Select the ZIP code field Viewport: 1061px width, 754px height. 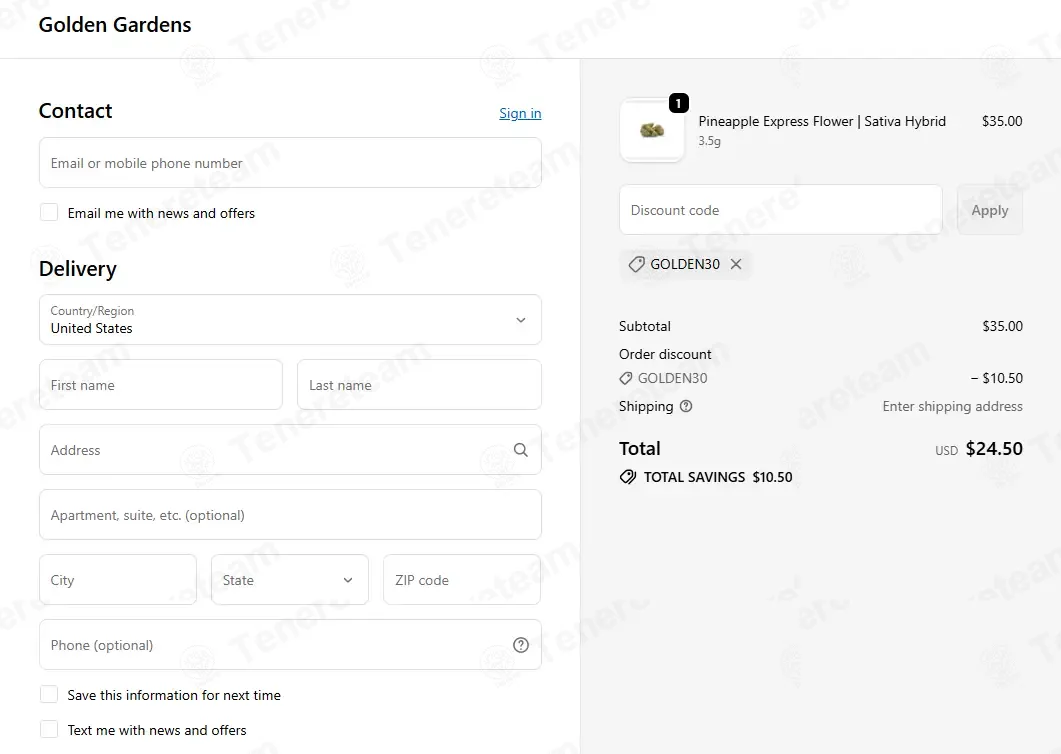pos(461,579)
